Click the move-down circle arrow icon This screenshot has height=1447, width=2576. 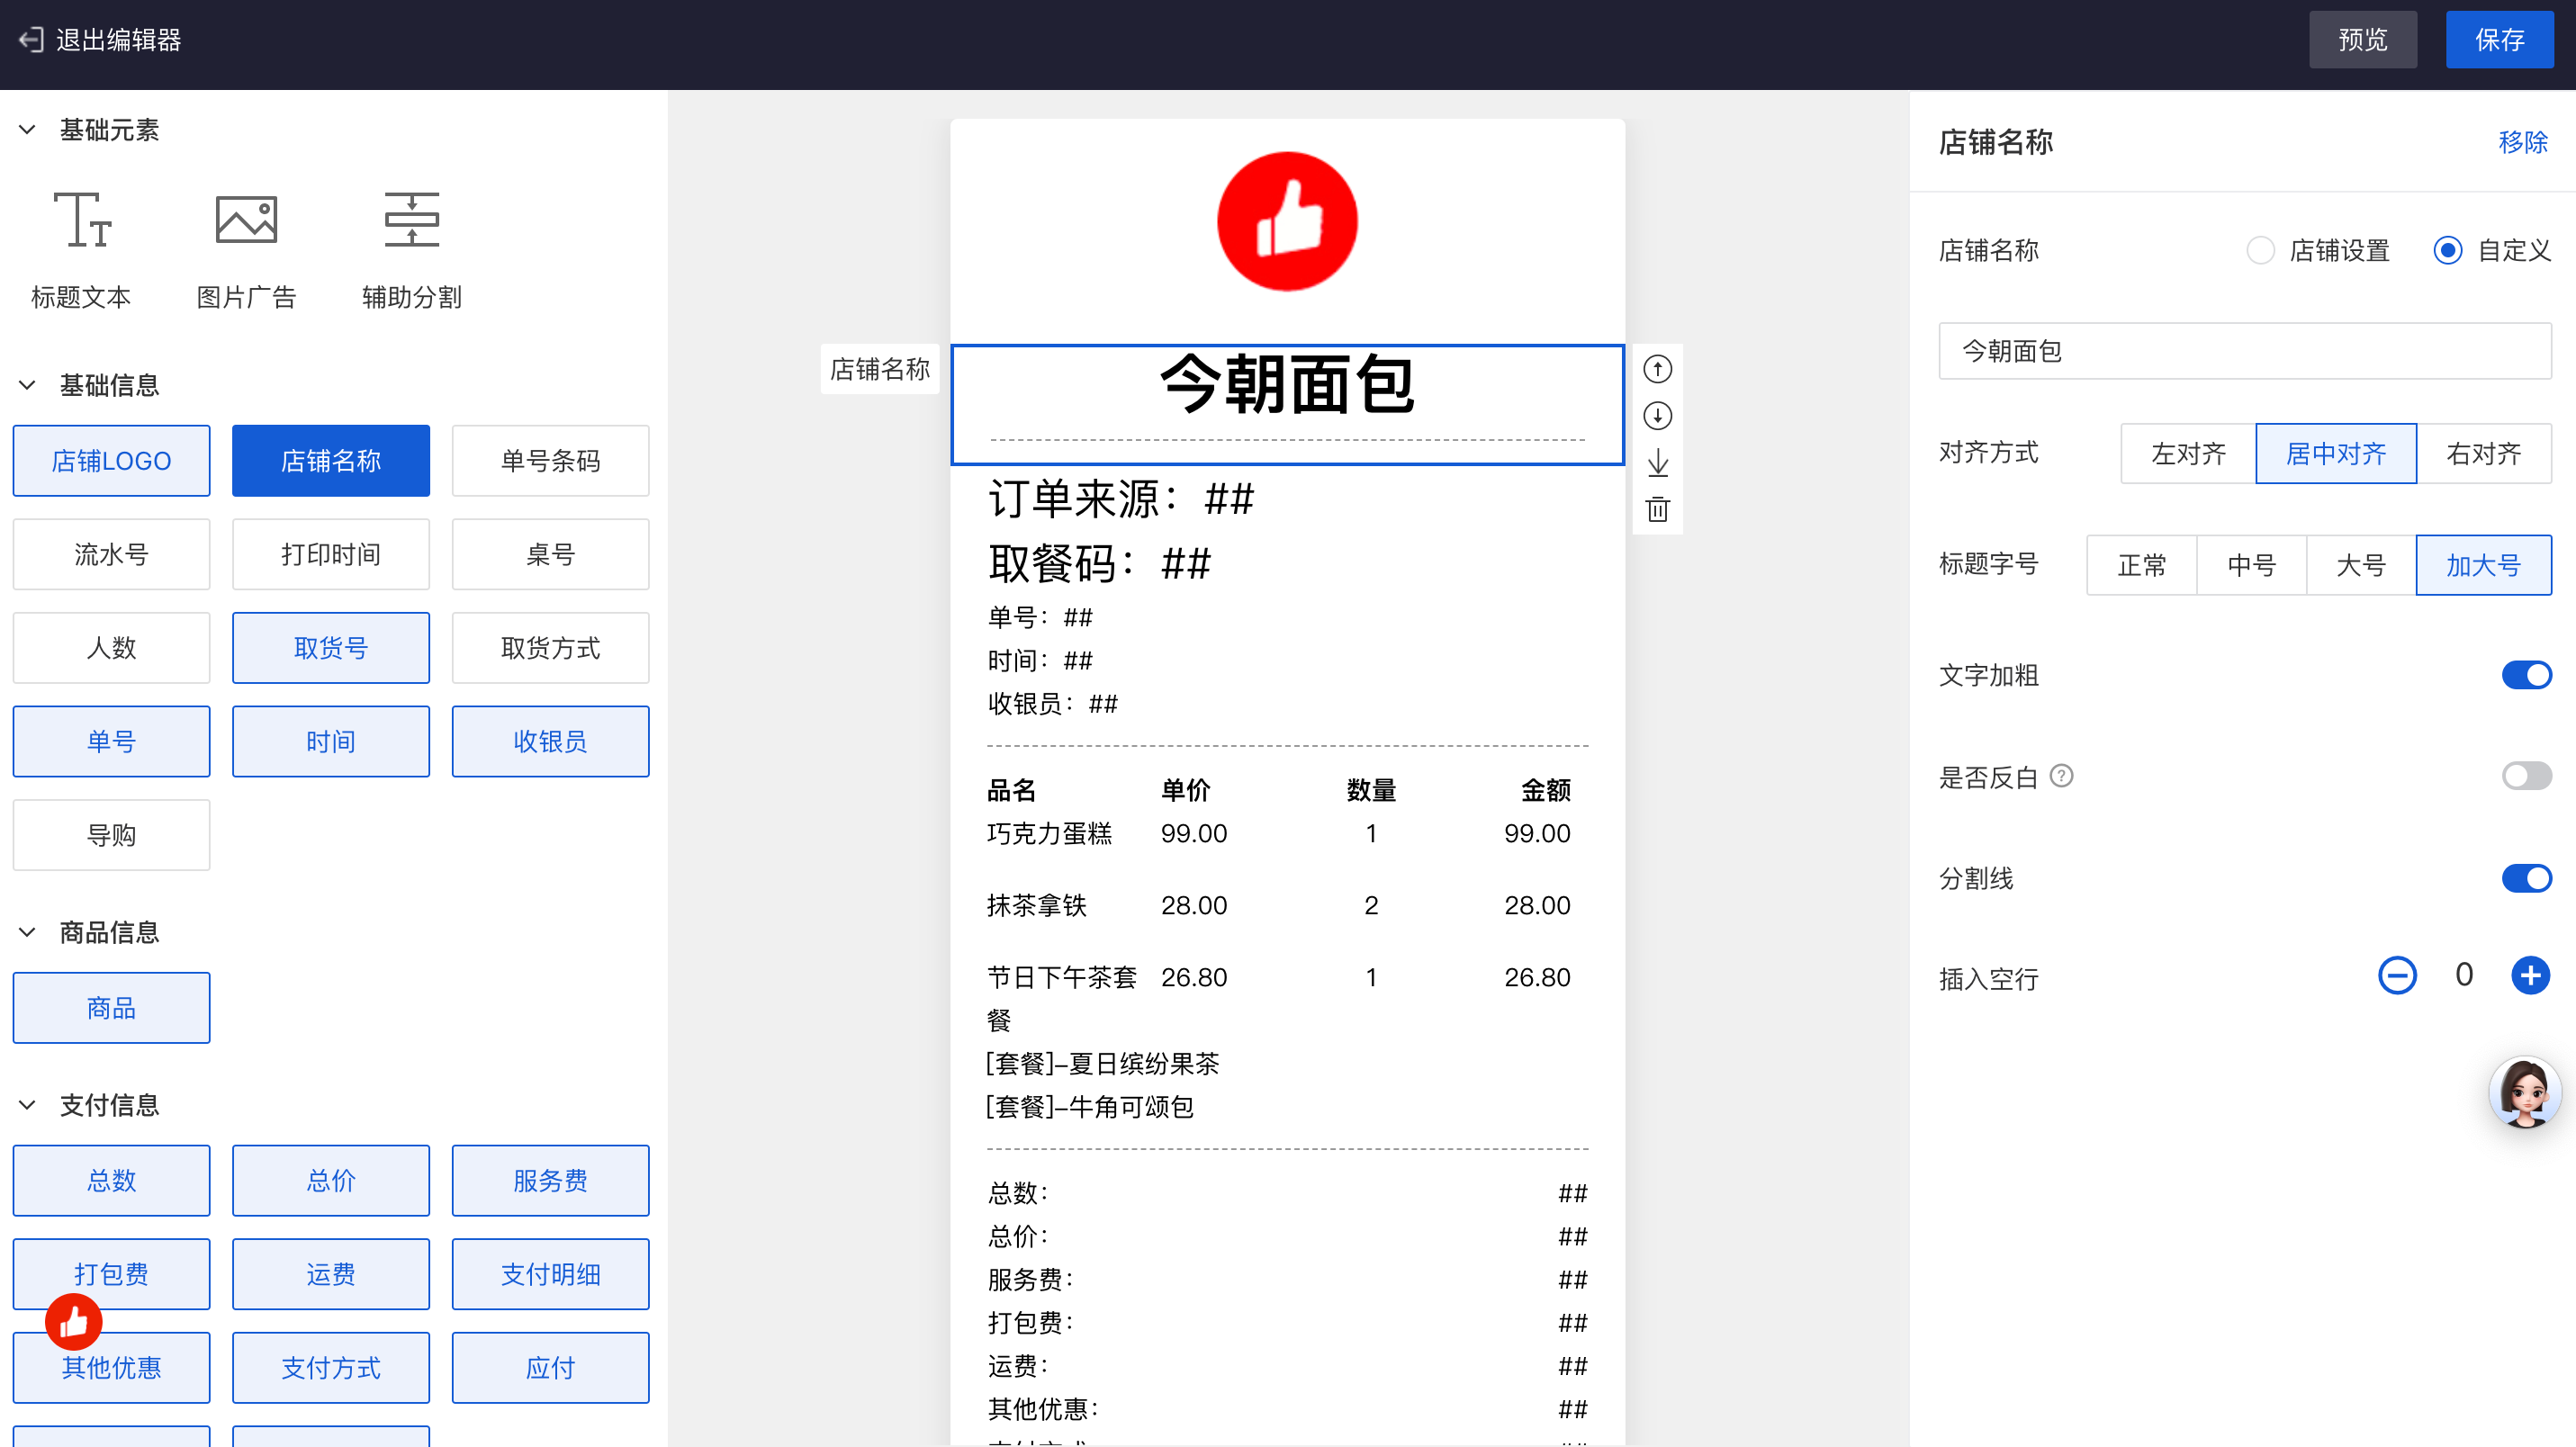[1657, 416]
